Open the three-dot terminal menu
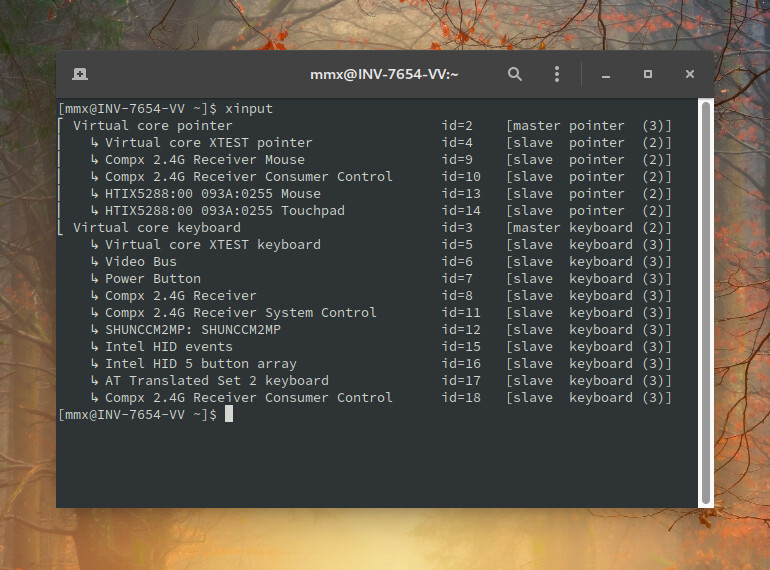The image size is (770, 570). pos(556,74)
